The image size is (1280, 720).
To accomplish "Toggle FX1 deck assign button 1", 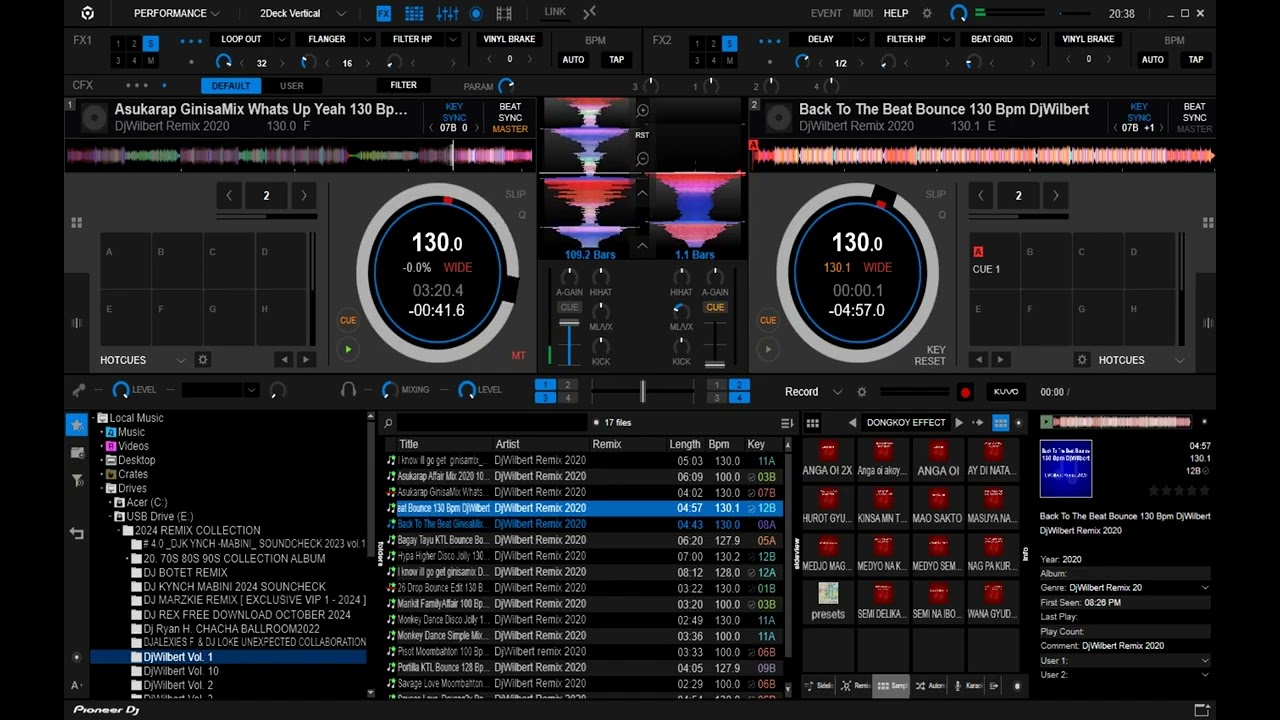I will tap(119, 44).
